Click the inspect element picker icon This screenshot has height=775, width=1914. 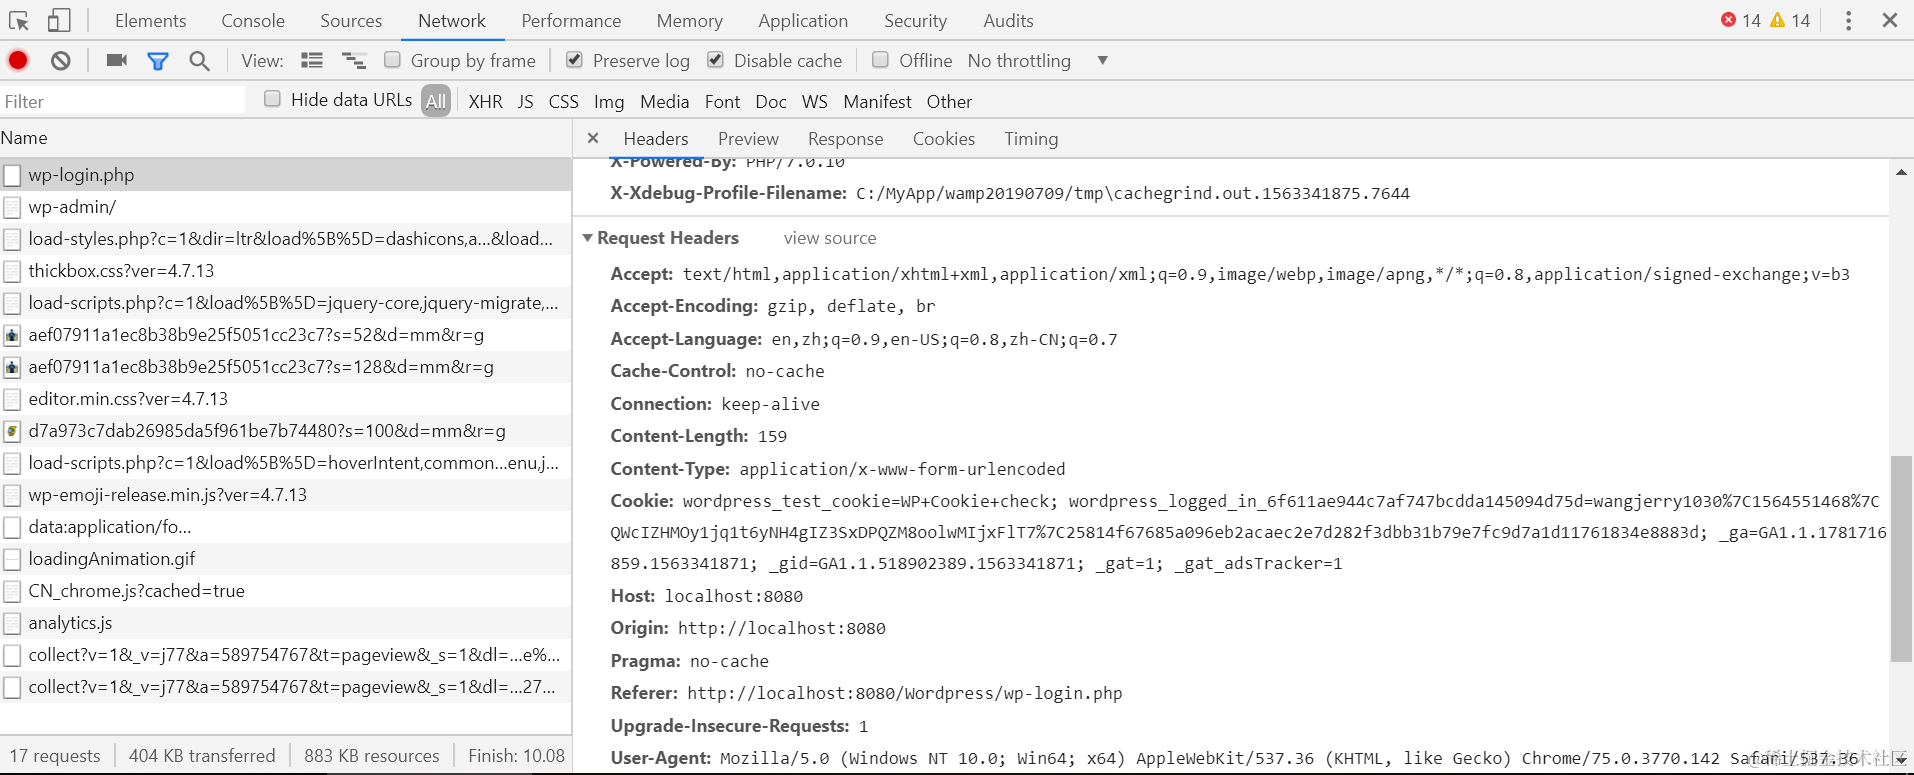(19, 20)
